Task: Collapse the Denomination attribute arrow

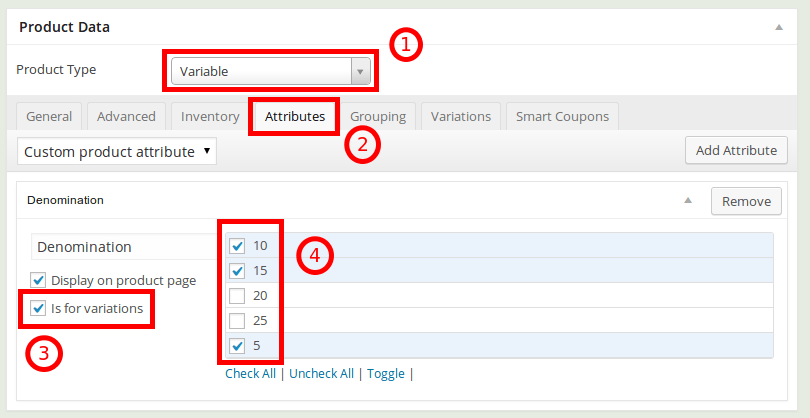Action: 687,201
